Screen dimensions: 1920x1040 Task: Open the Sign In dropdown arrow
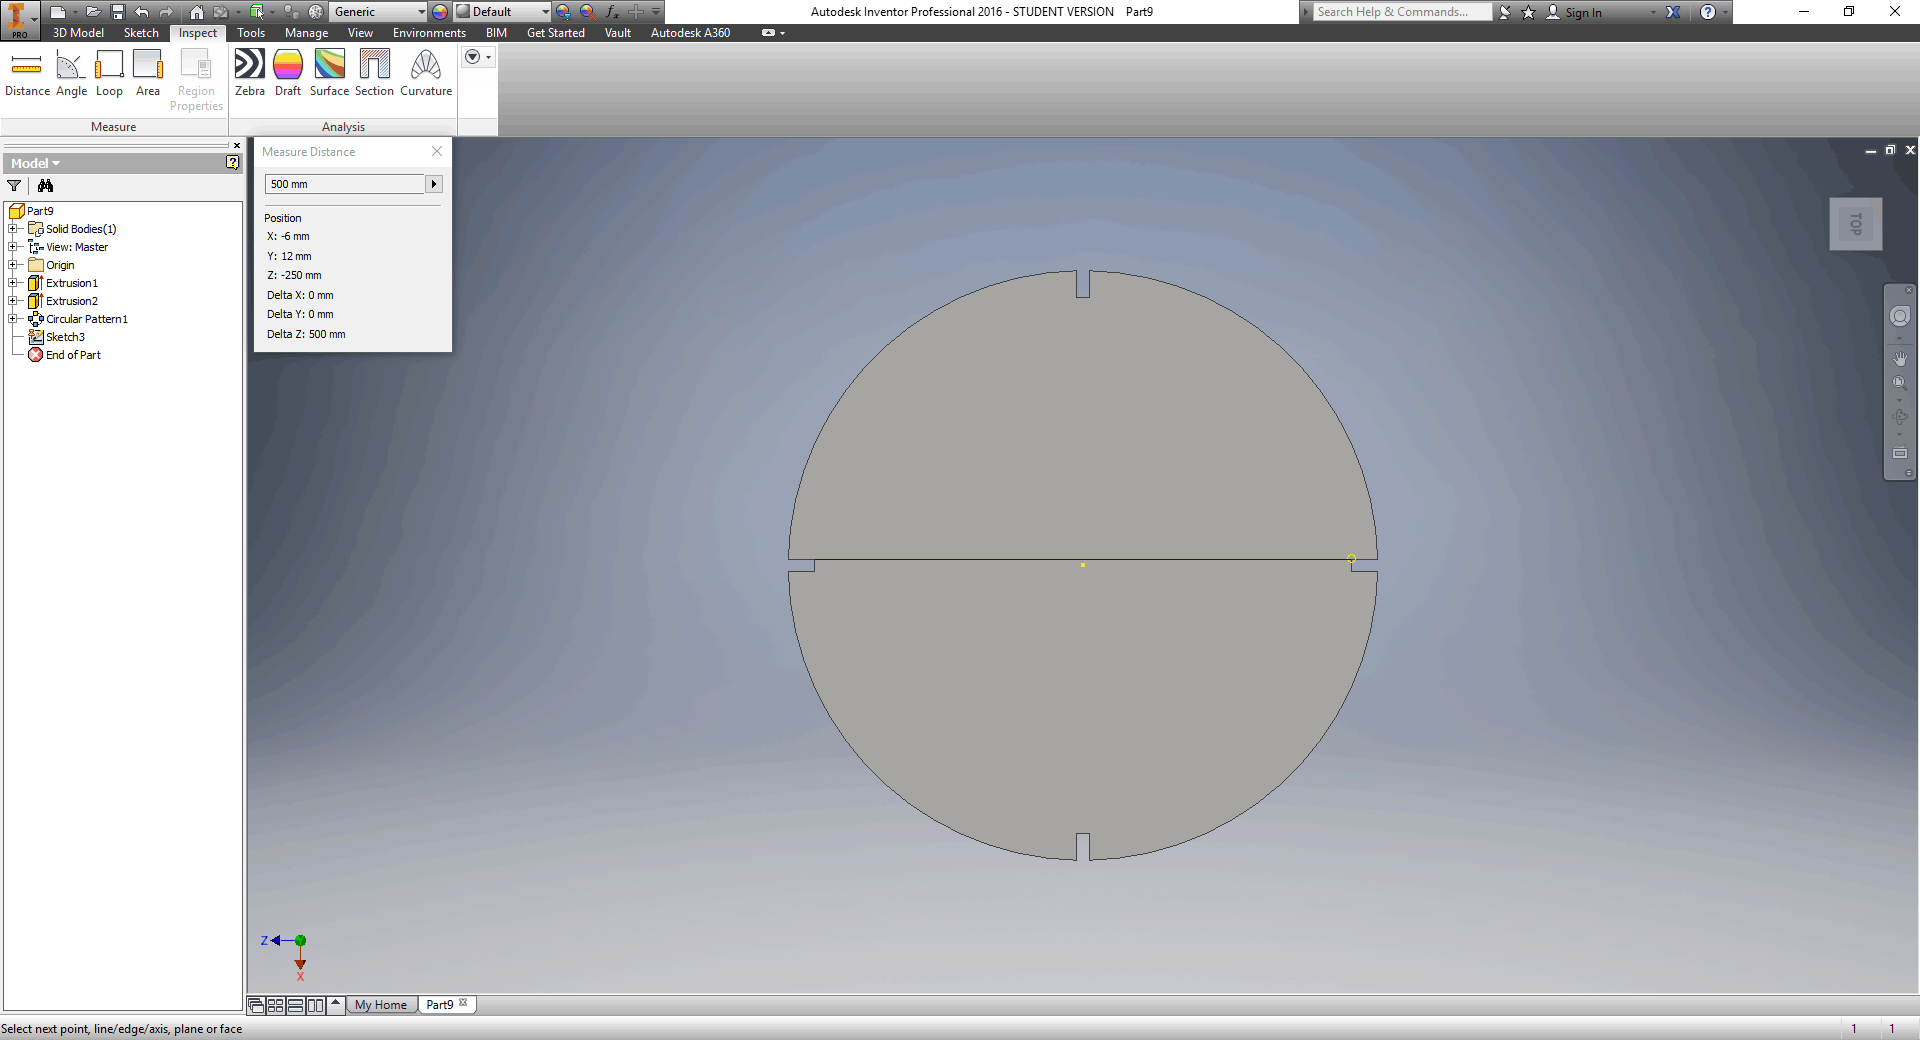tap(1653, 12)
